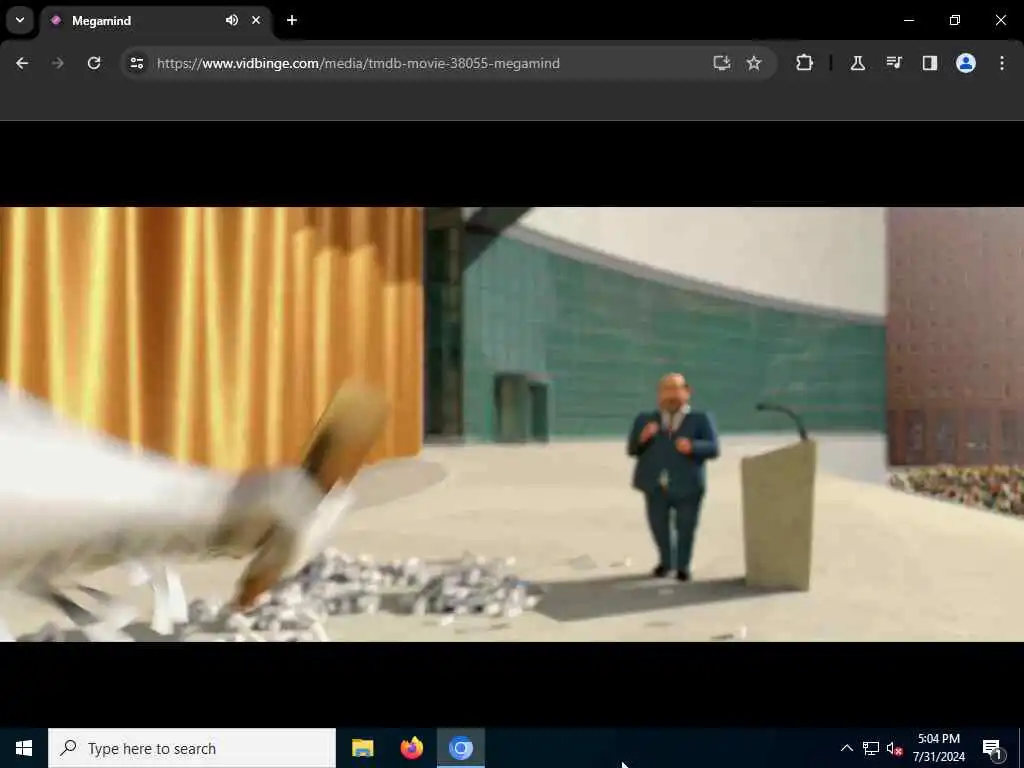Open File Explorer from the taskbar
Screen dimensions: 1024x768
pyautogui.click(x=362, y=748)
